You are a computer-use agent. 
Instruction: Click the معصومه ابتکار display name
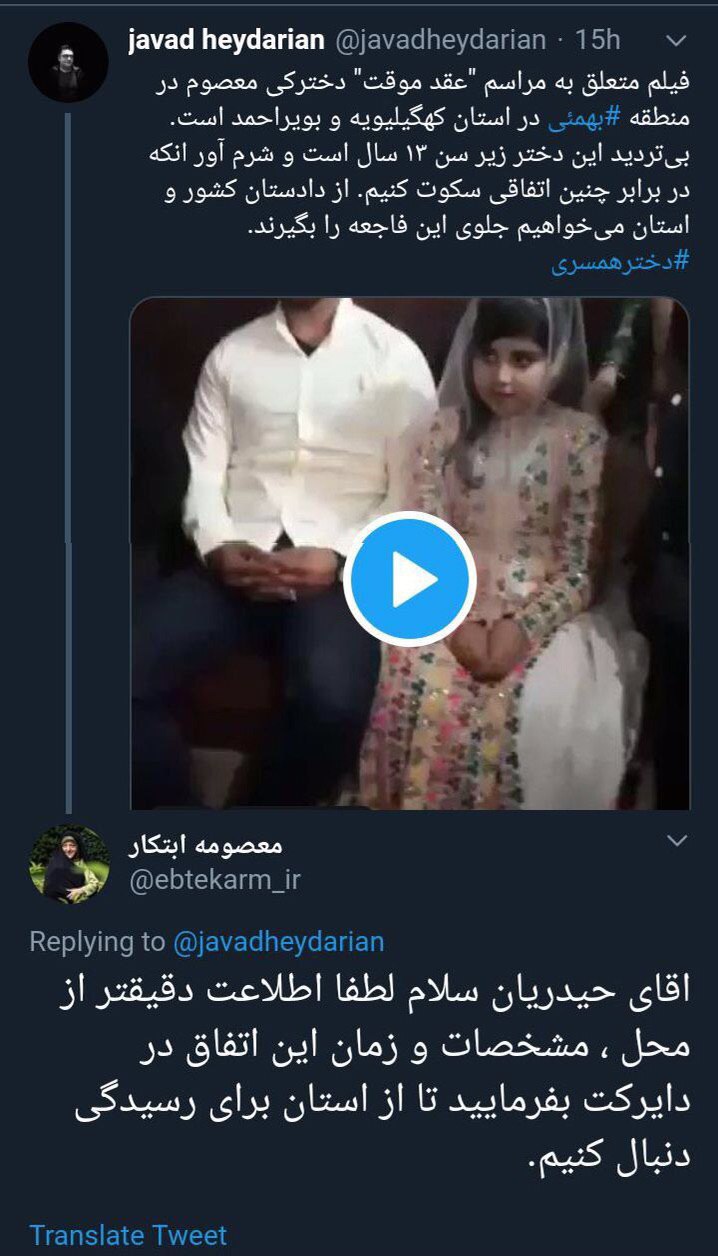click(x=206, y=846)
